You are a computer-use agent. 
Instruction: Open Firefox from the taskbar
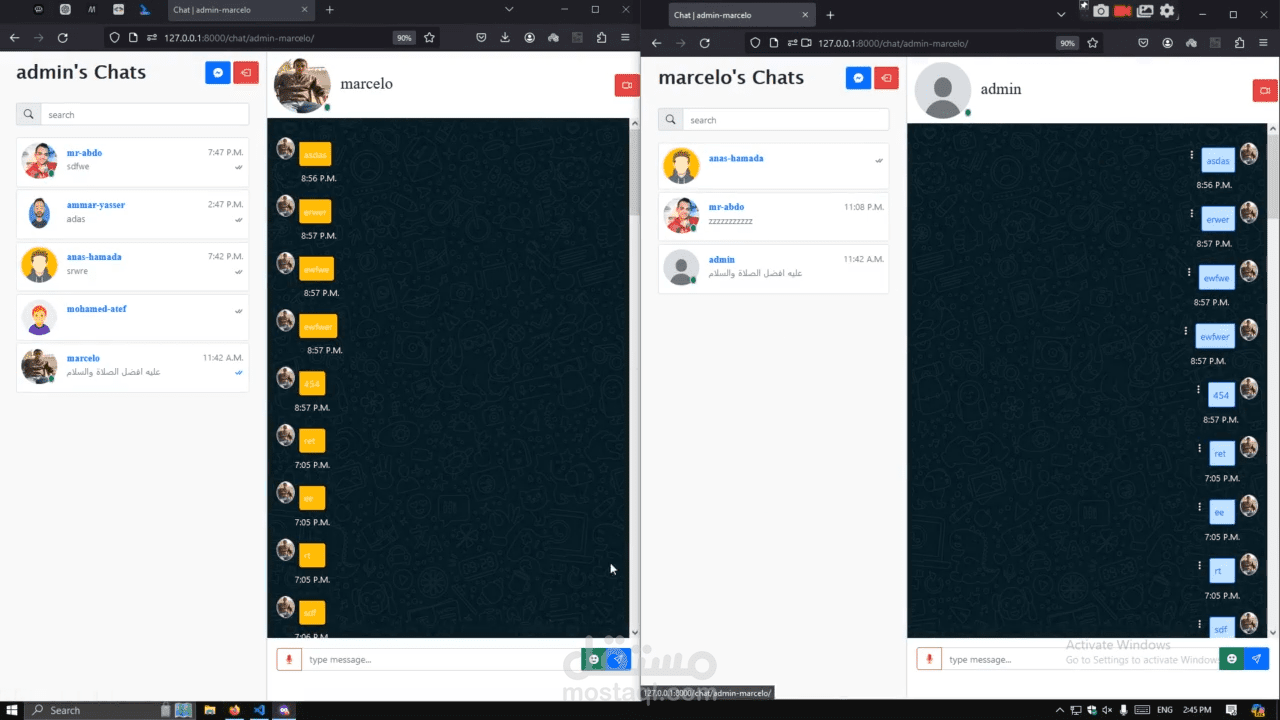click(235, 710)
